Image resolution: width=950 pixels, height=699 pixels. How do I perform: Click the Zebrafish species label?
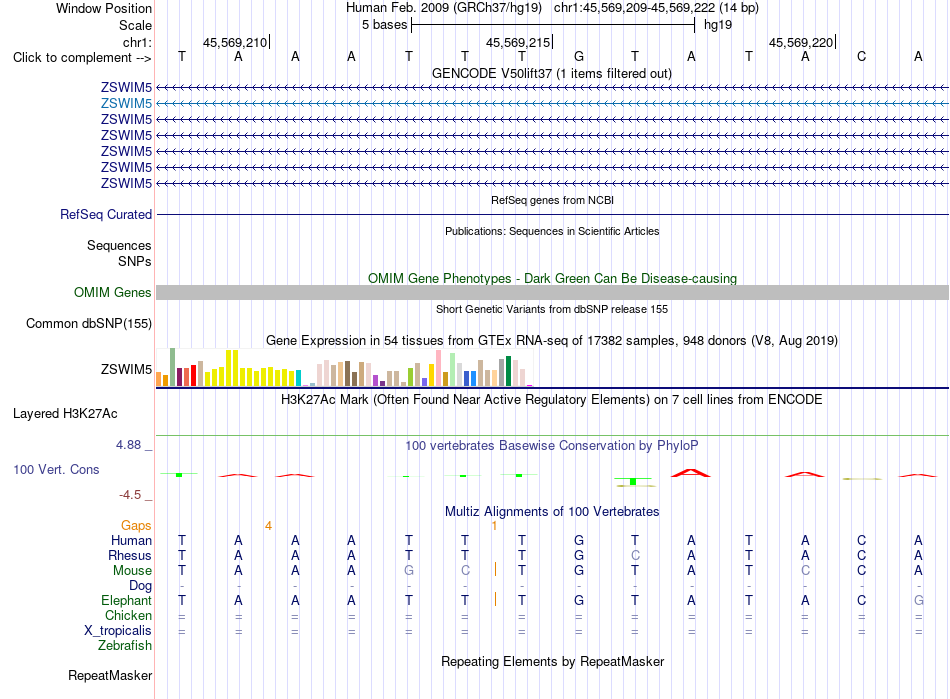tap(125, 646)
